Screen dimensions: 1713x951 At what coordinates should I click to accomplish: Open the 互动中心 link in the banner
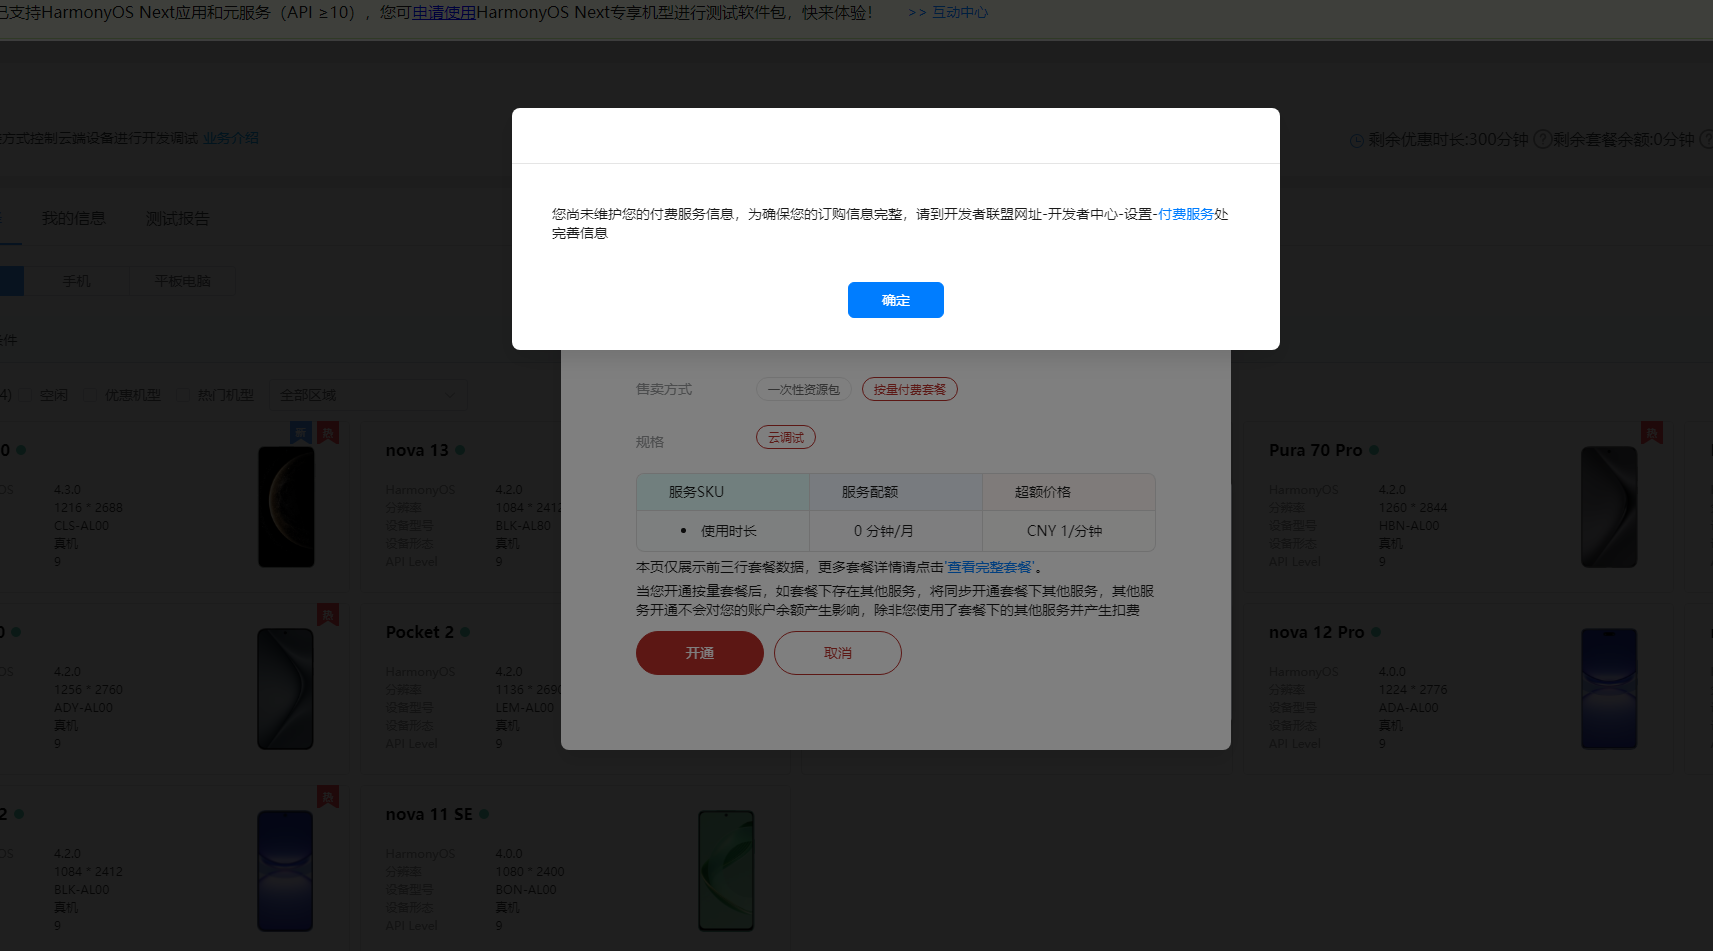click(x=960, y=12)
